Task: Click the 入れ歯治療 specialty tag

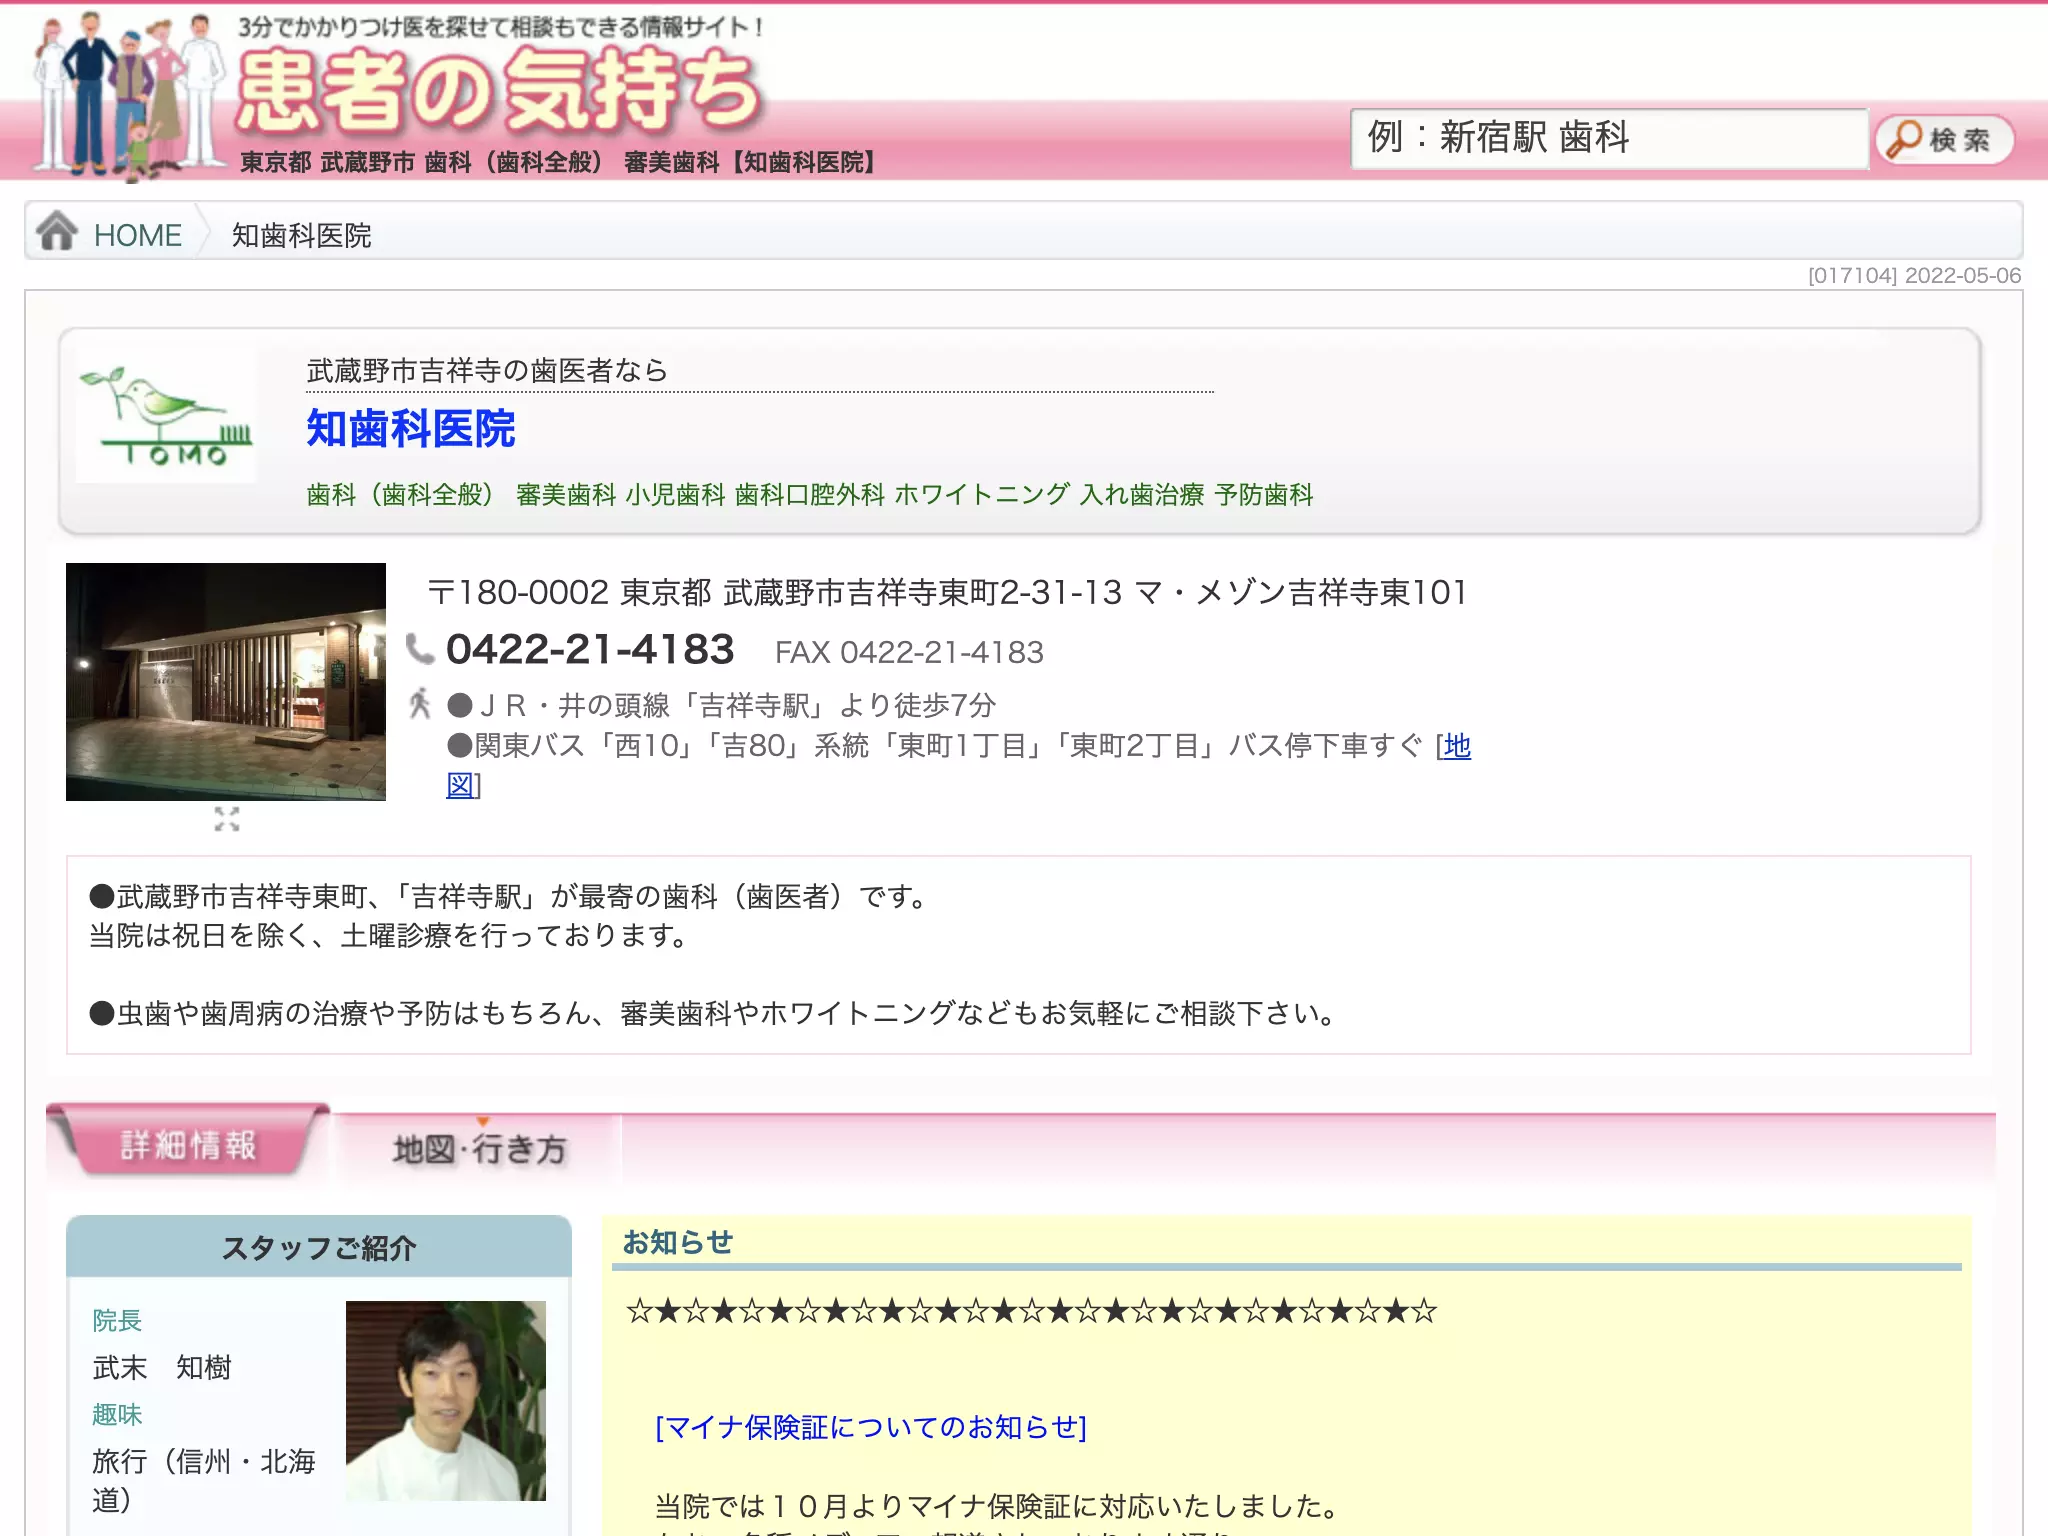Action: [x=1142, y=494]
